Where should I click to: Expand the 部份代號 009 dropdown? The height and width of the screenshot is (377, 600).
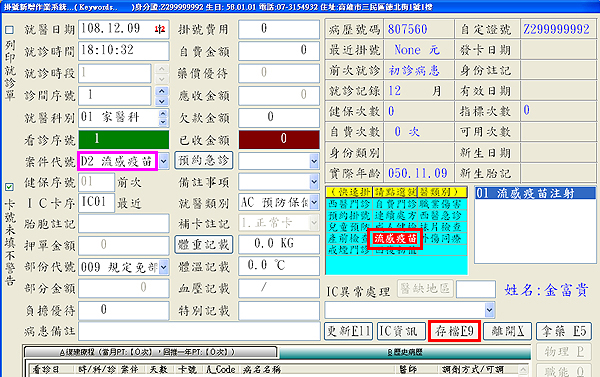pos(164,267)
